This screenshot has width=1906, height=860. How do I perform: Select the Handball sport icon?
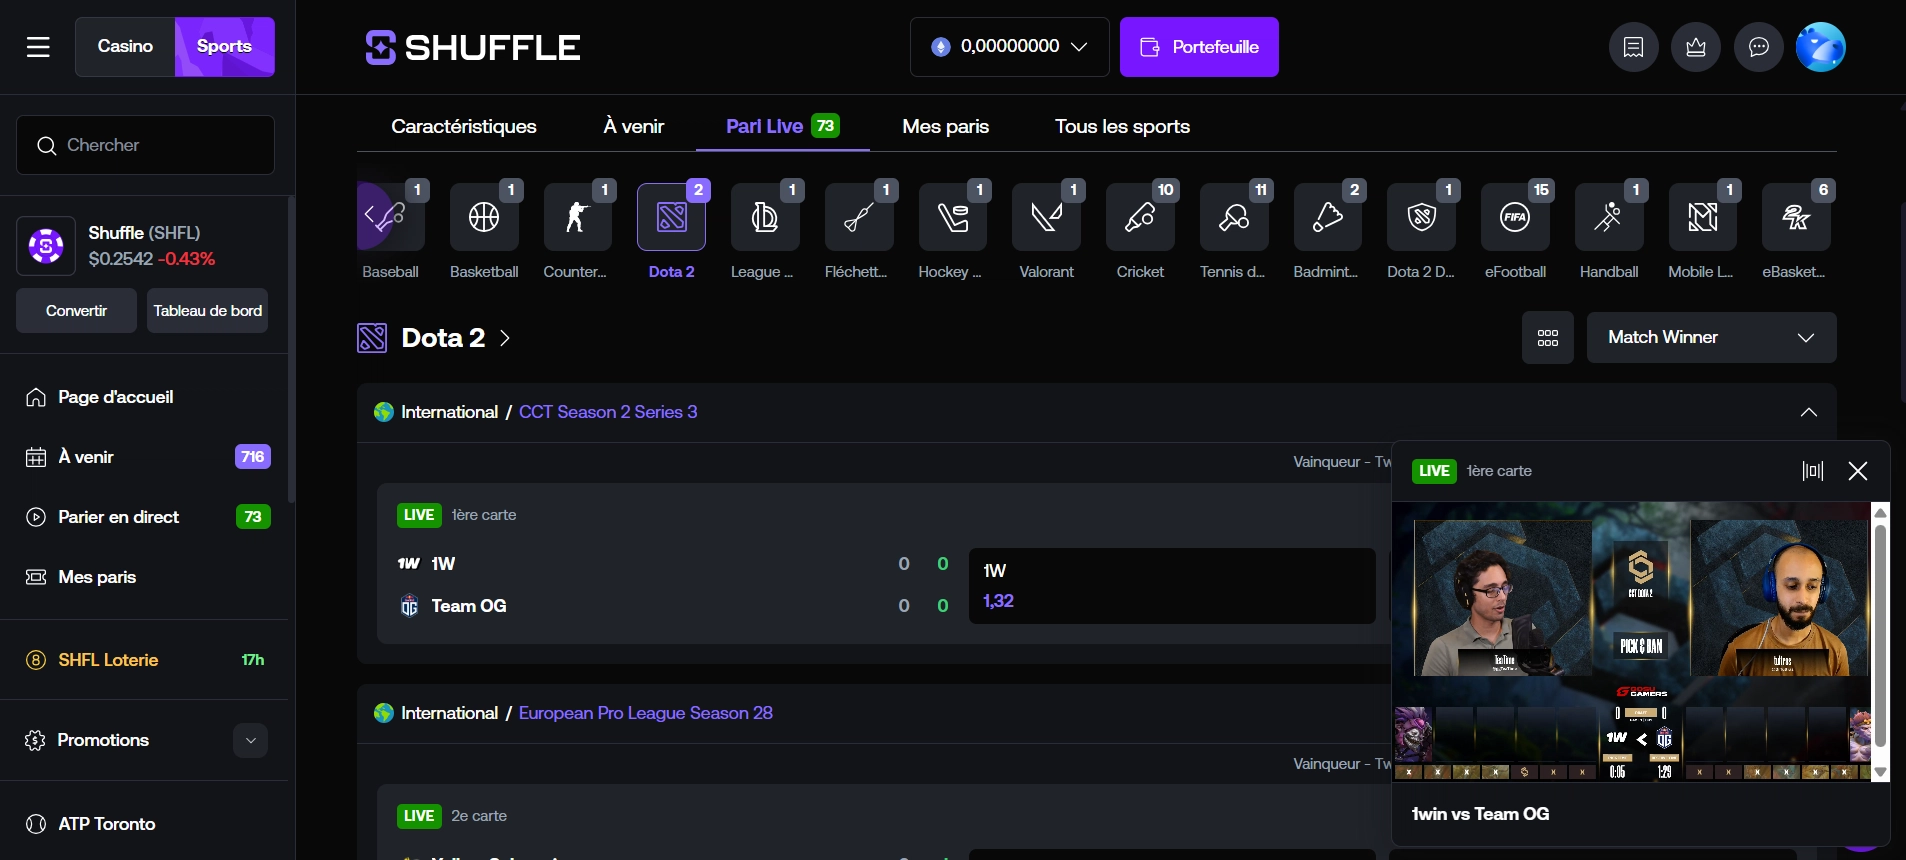(1609, 217)
